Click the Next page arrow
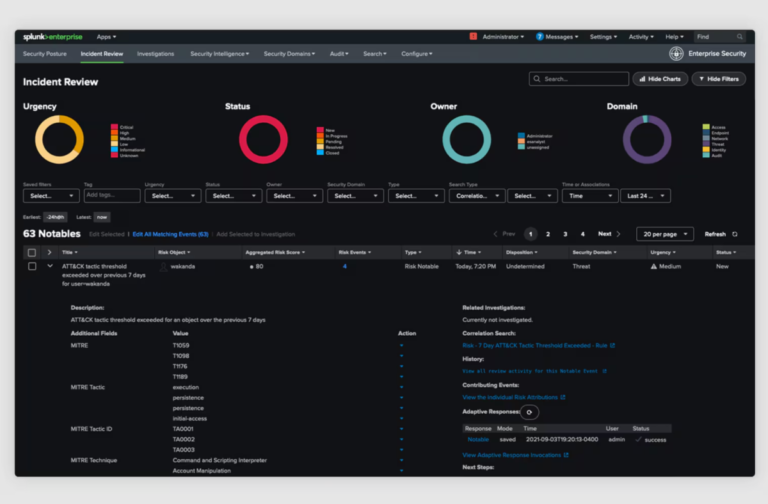768x504 pixels. point(619,234)
